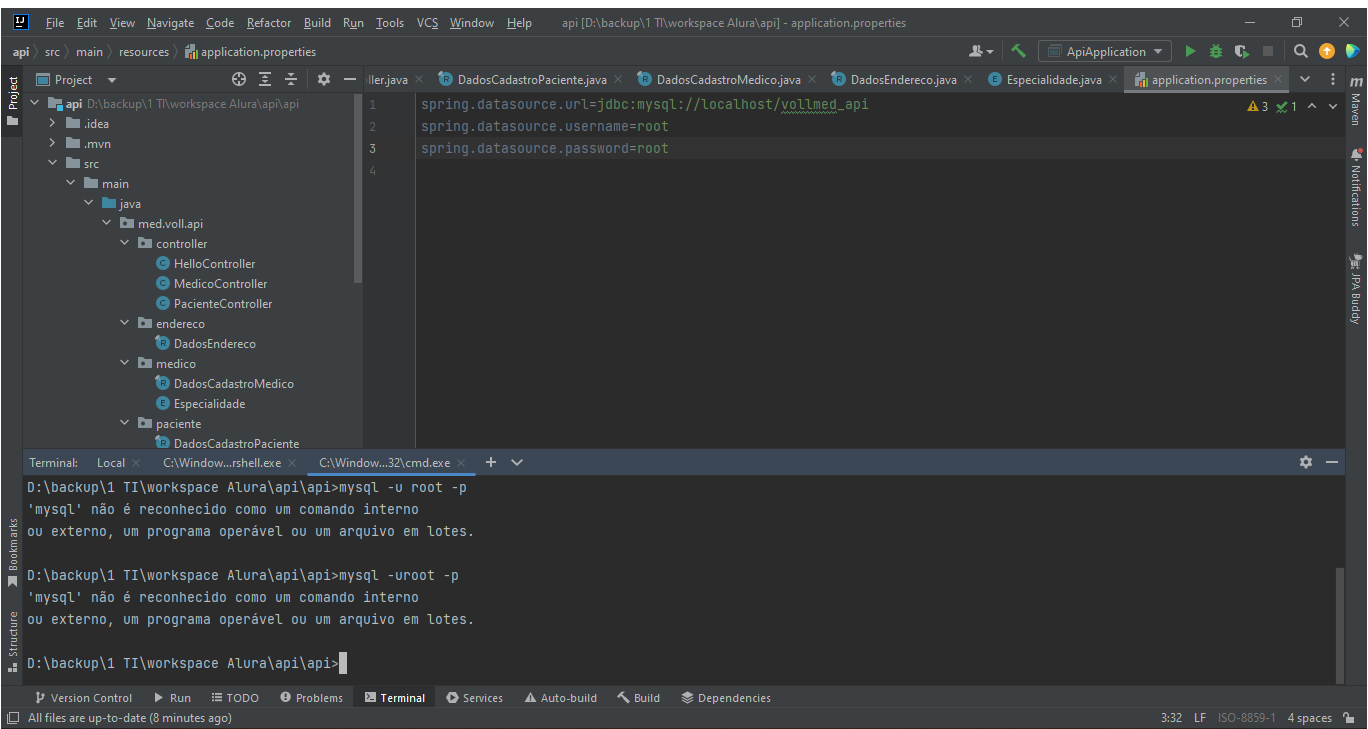Expand the .idea folder
The width and height of the screenshot is (1368, 729).
pyautogui.click(x=53, y=123)
